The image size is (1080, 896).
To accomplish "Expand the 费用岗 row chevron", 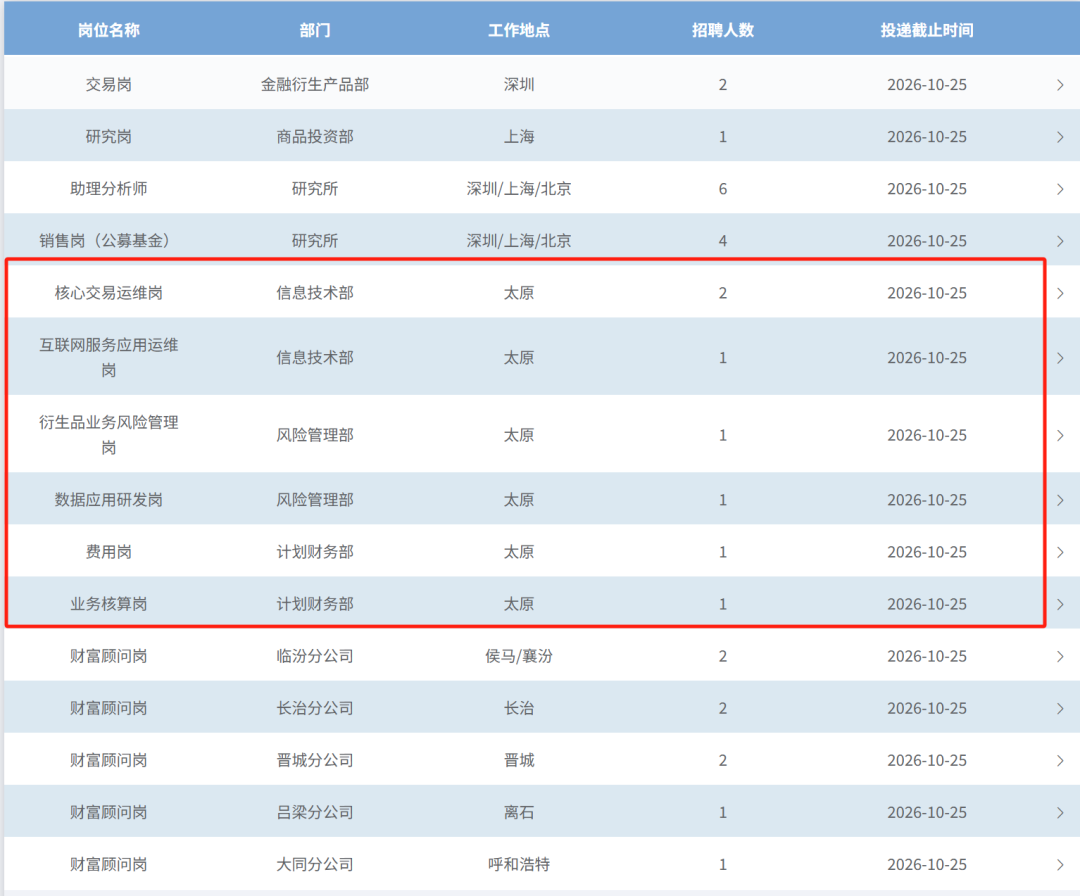I will coord(1060,552).
